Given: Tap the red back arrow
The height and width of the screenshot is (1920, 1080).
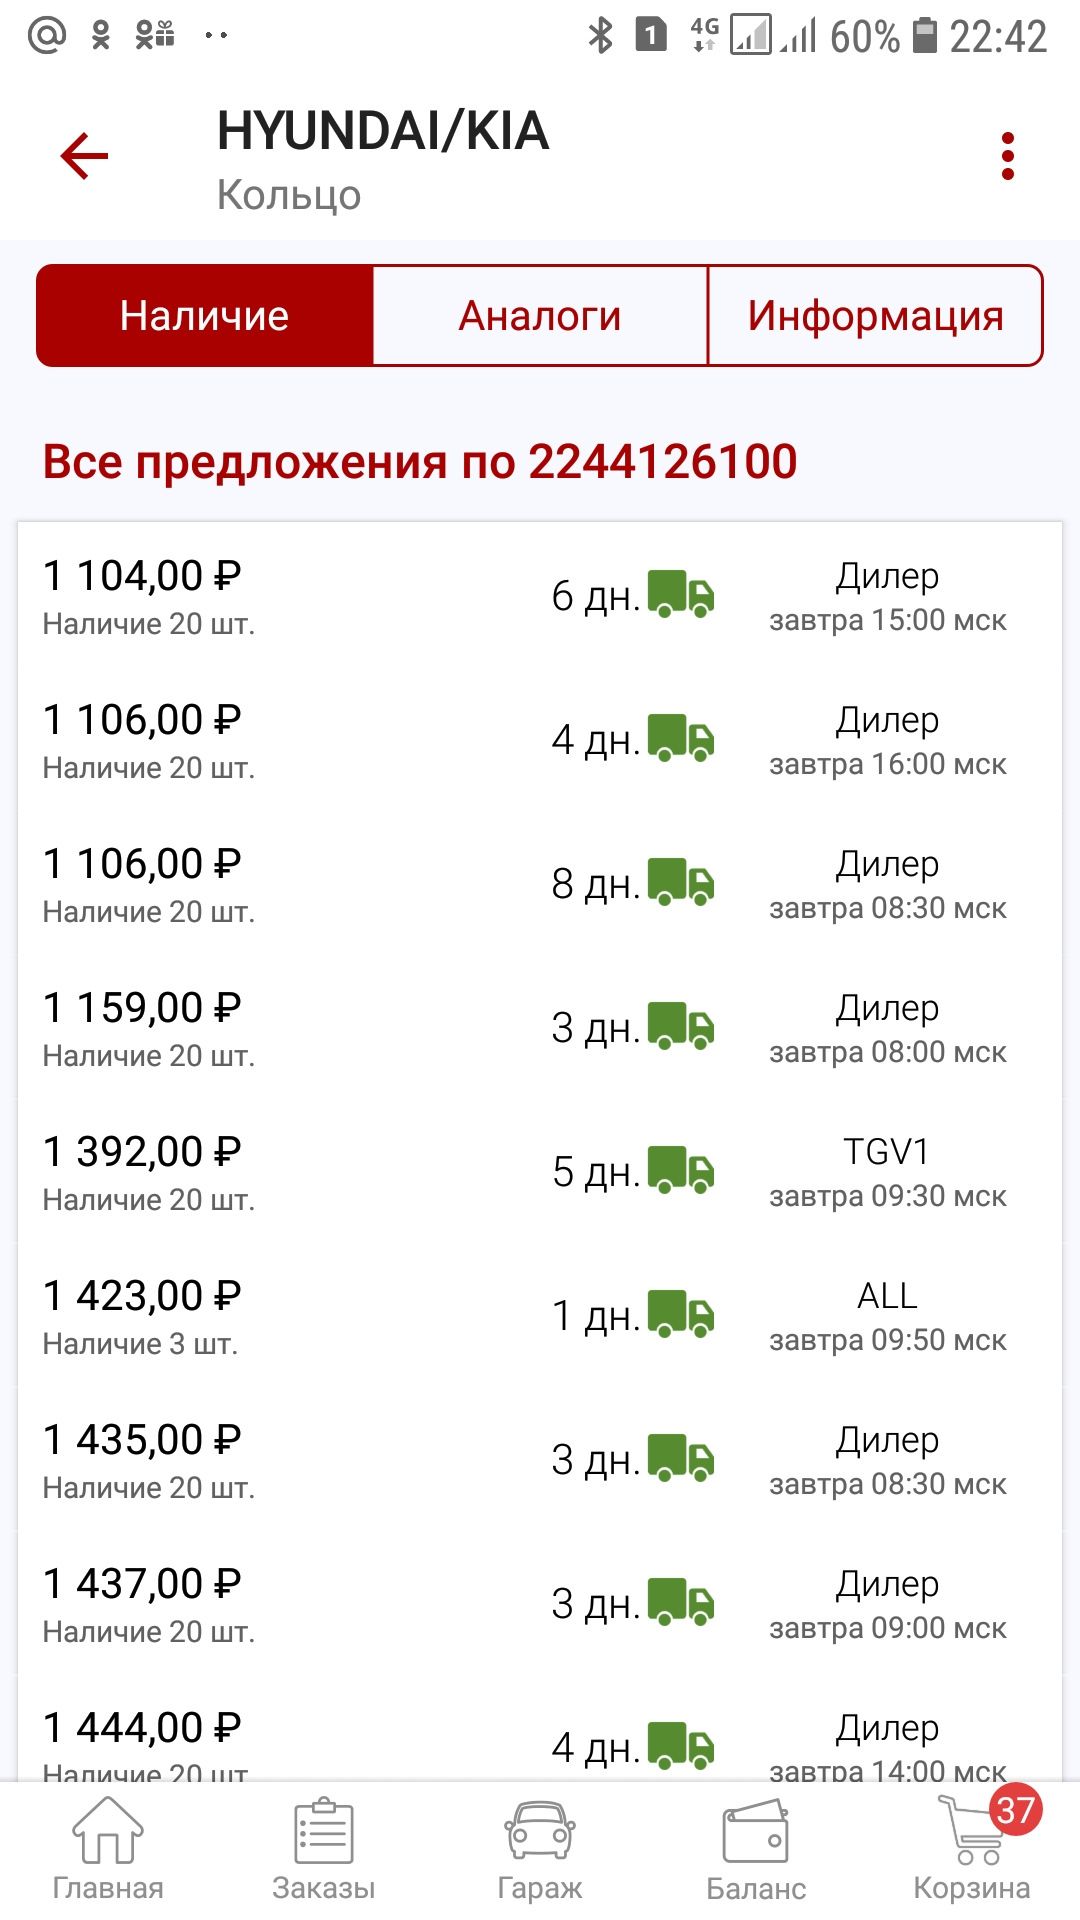Looking at the screenshot, I should pyautogui.click(x=84, y=156).
